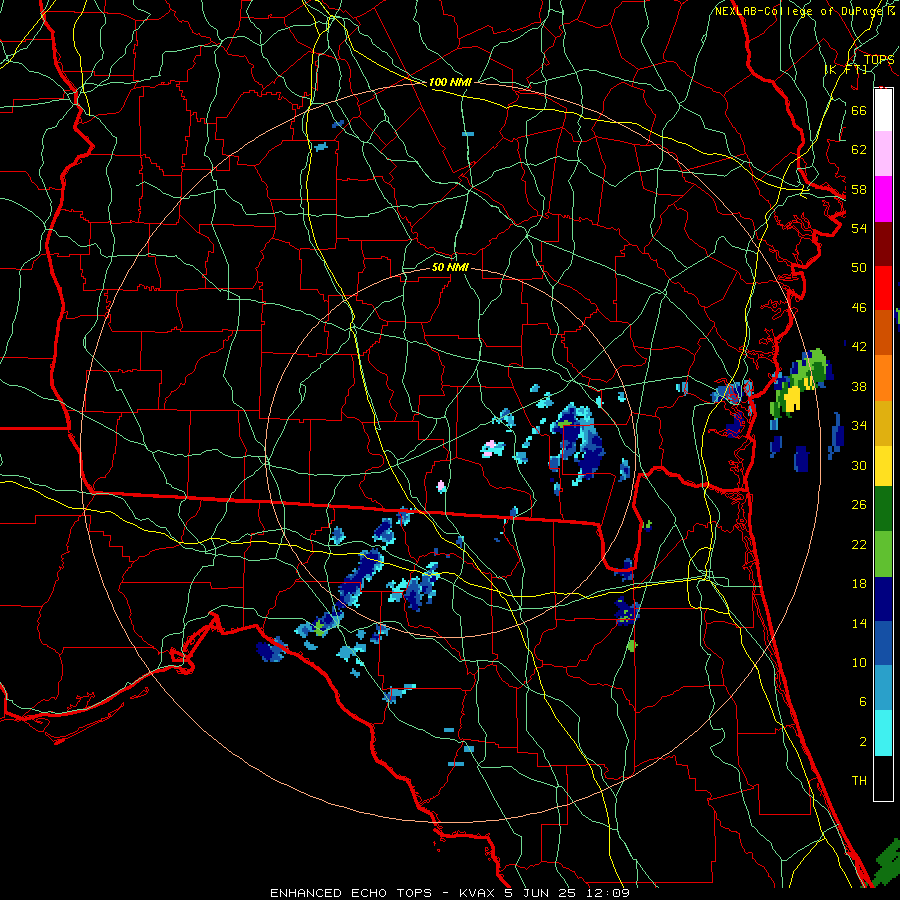Click the "100 NMI" range ring label

(x=450, y=83)
